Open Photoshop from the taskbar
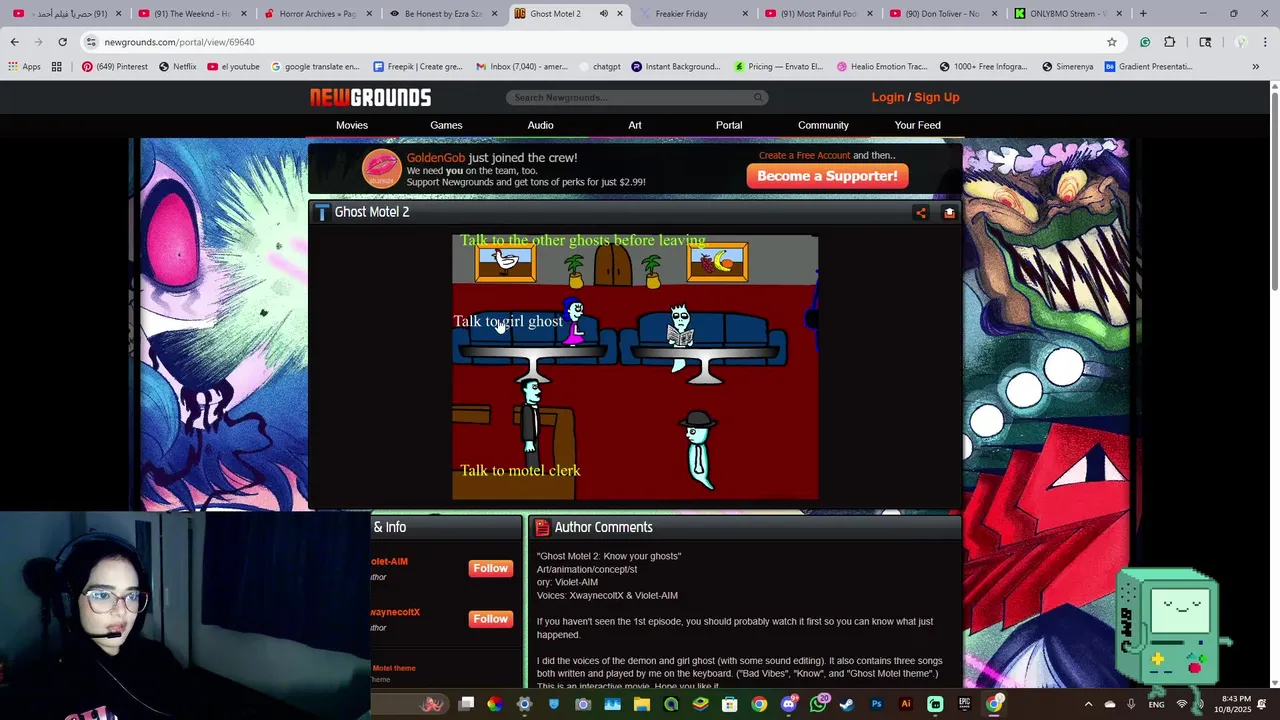Viewport: 1280px width, 720px height. click(877, 704)
